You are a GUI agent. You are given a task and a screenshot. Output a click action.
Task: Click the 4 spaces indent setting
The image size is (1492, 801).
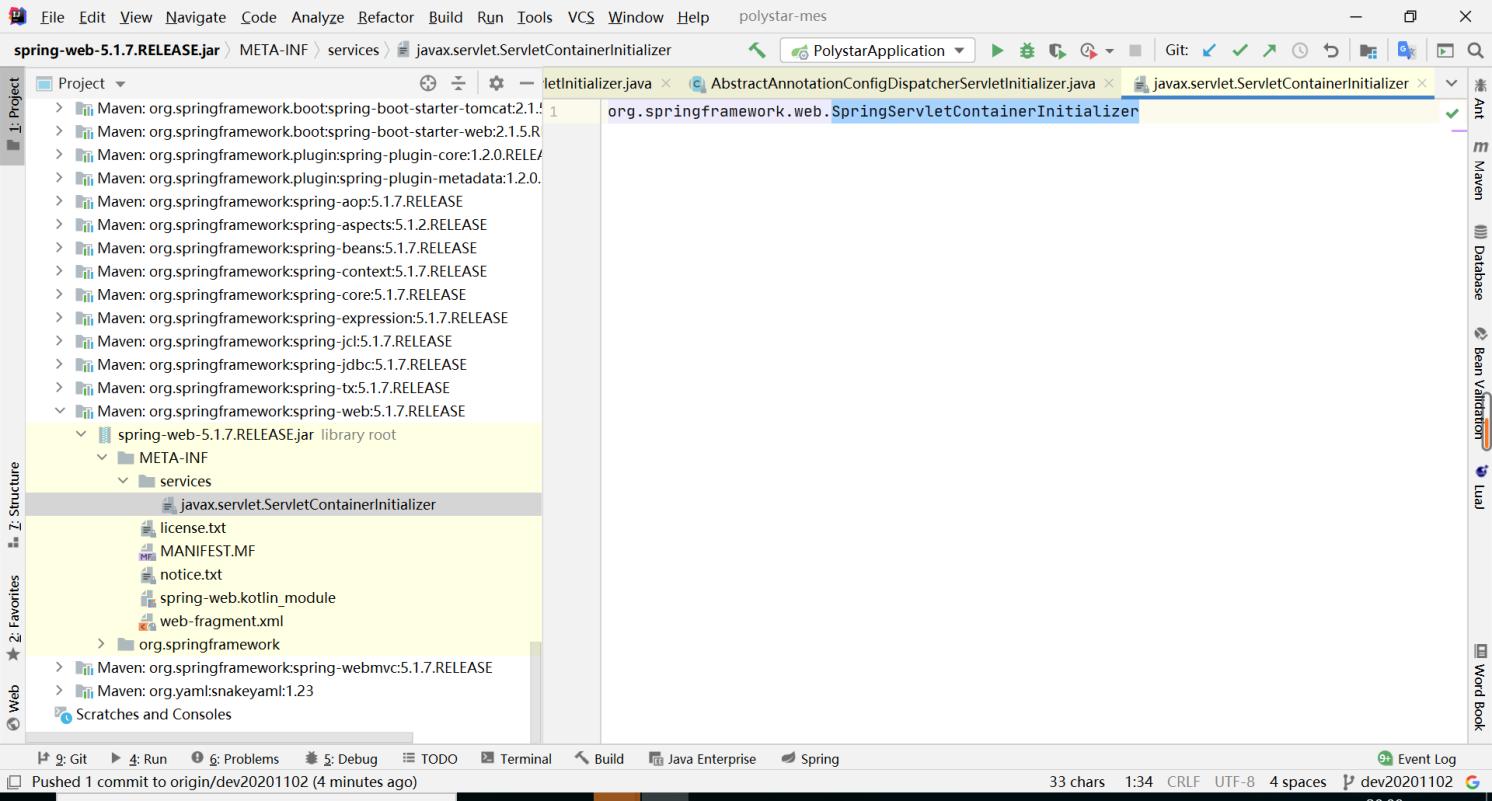(1298, 782)
